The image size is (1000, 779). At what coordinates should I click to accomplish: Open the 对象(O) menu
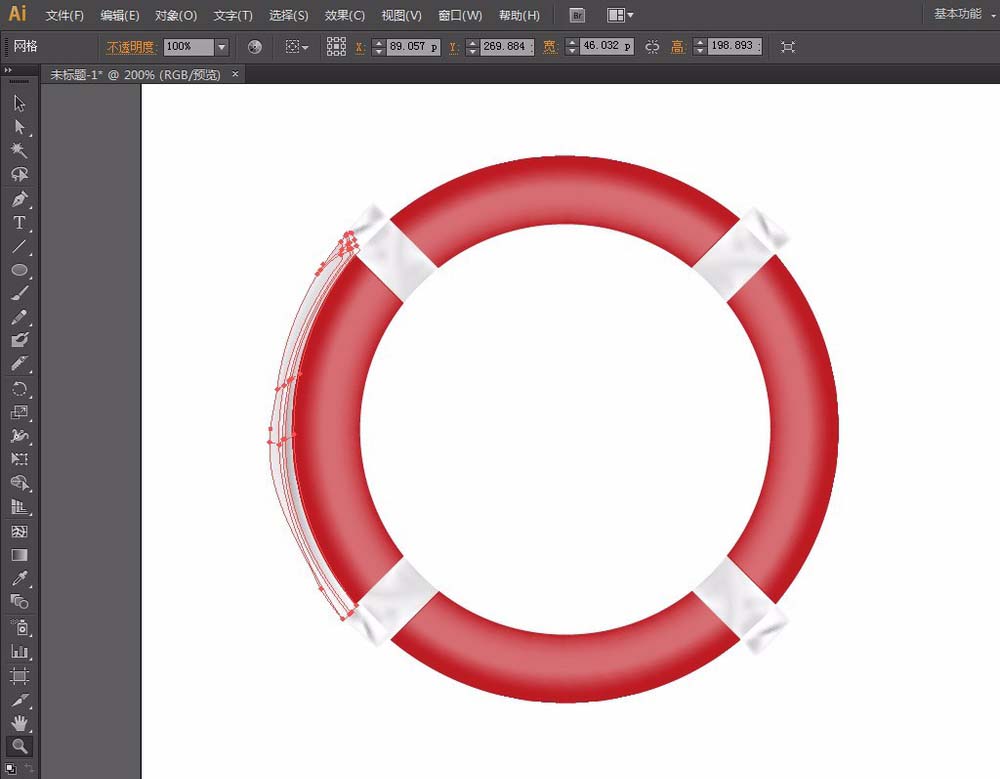[176, 15]
